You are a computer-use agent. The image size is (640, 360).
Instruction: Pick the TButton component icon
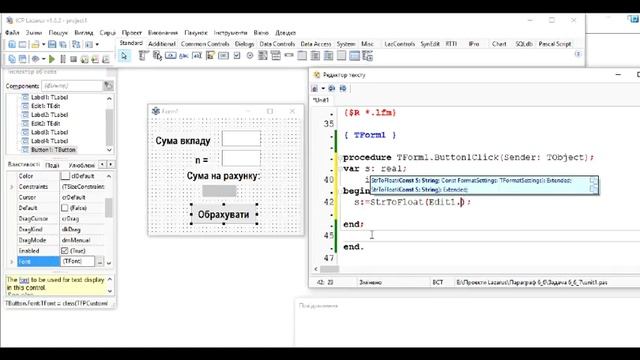[x=171, y=56]
